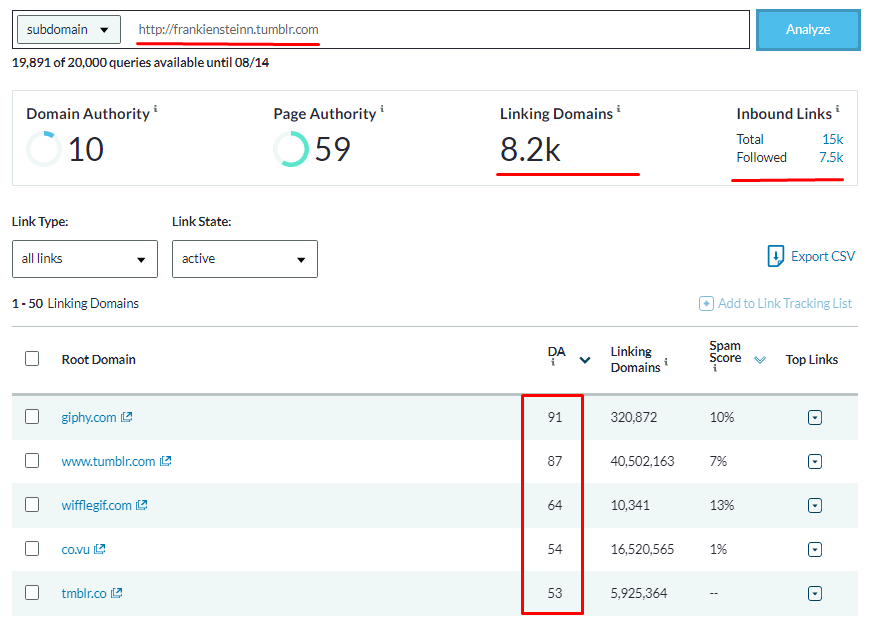Screen dimensions: 871x624
Task: Show Spam Score column info icon
Action: click(x=715, y=368)
